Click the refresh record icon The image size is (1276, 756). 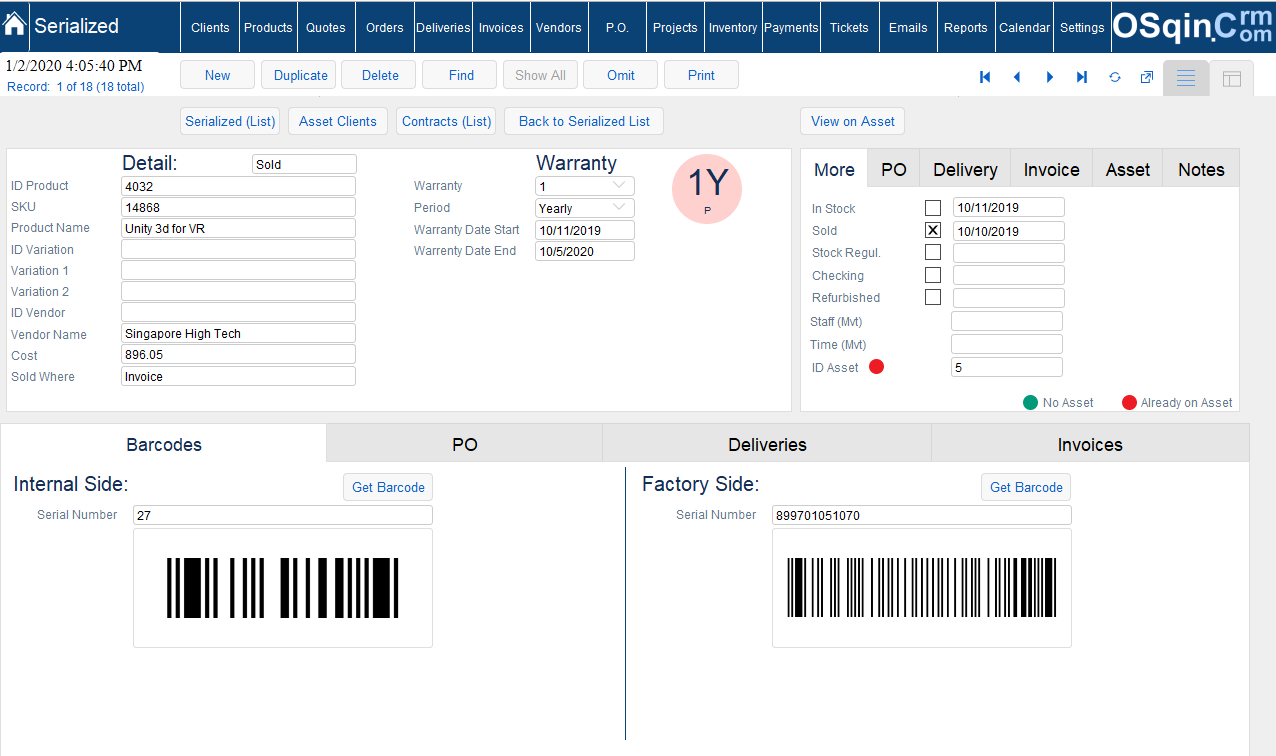click(1115, 77)
